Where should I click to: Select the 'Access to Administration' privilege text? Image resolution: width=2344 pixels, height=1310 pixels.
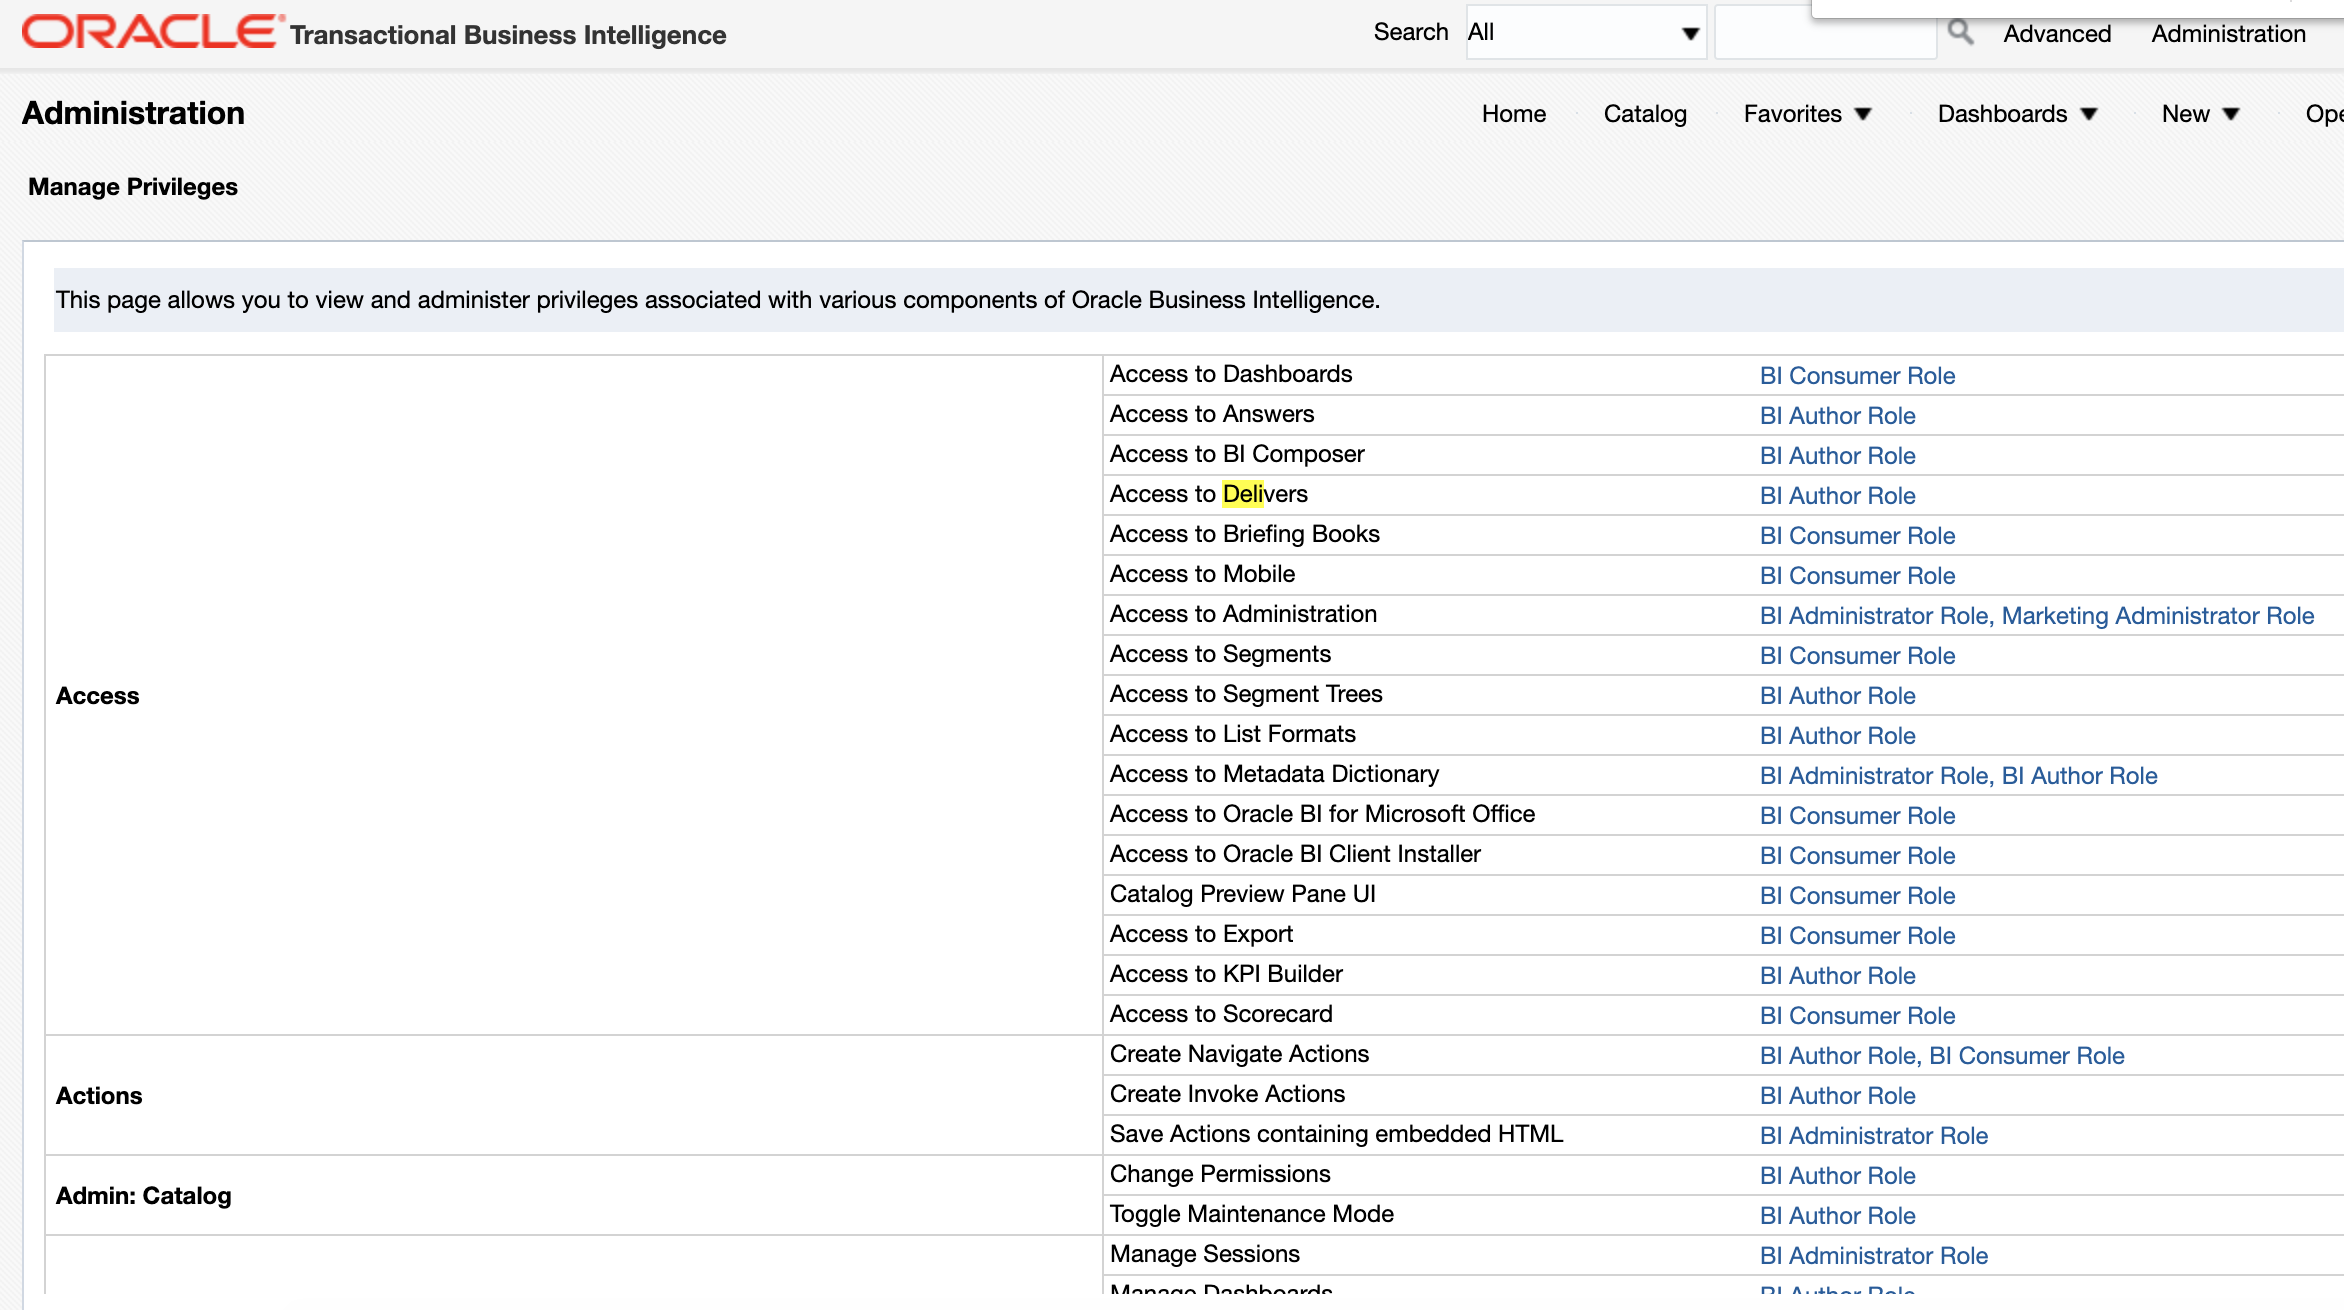point(1243,614)
